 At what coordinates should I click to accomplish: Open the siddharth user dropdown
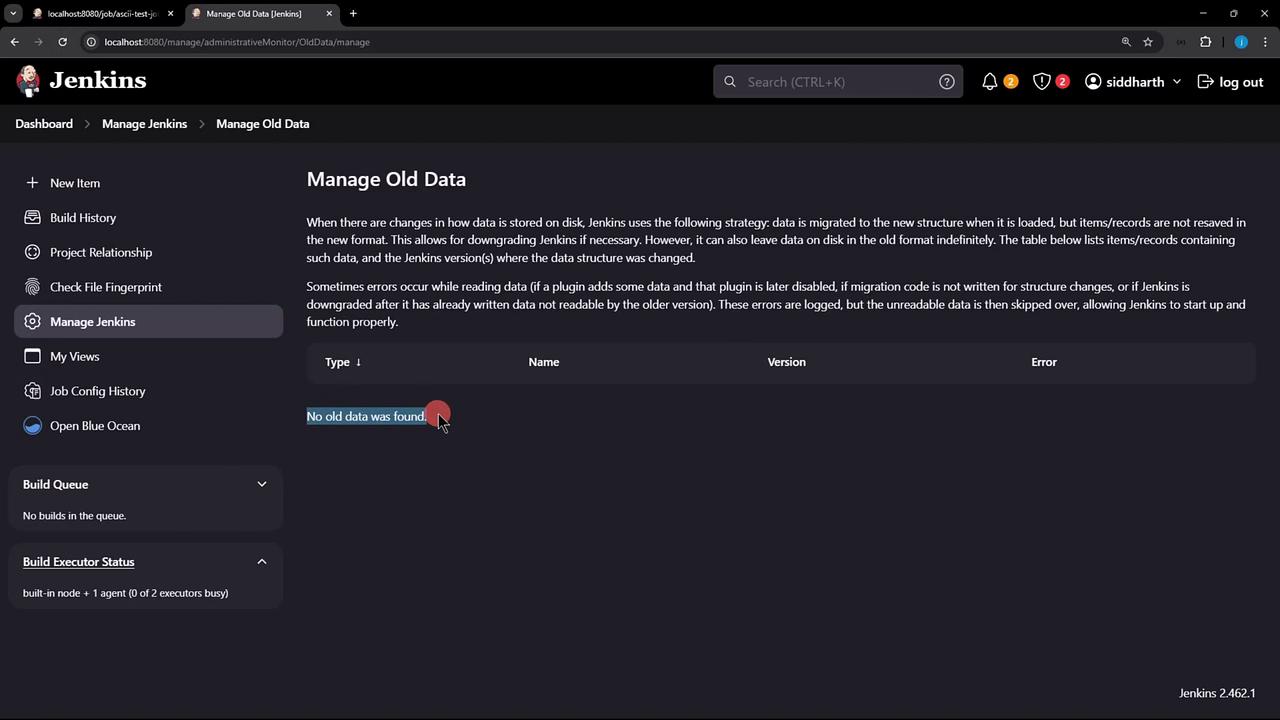1133,82
